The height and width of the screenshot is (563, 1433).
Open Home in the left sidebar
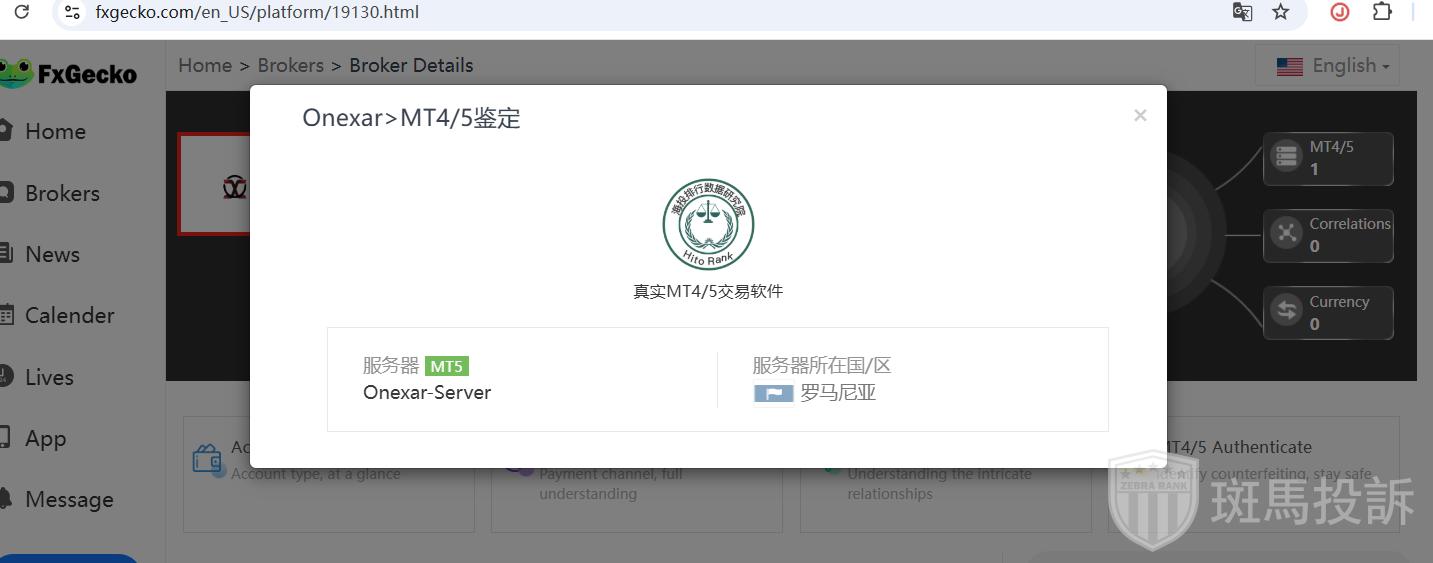coord(55,131)
